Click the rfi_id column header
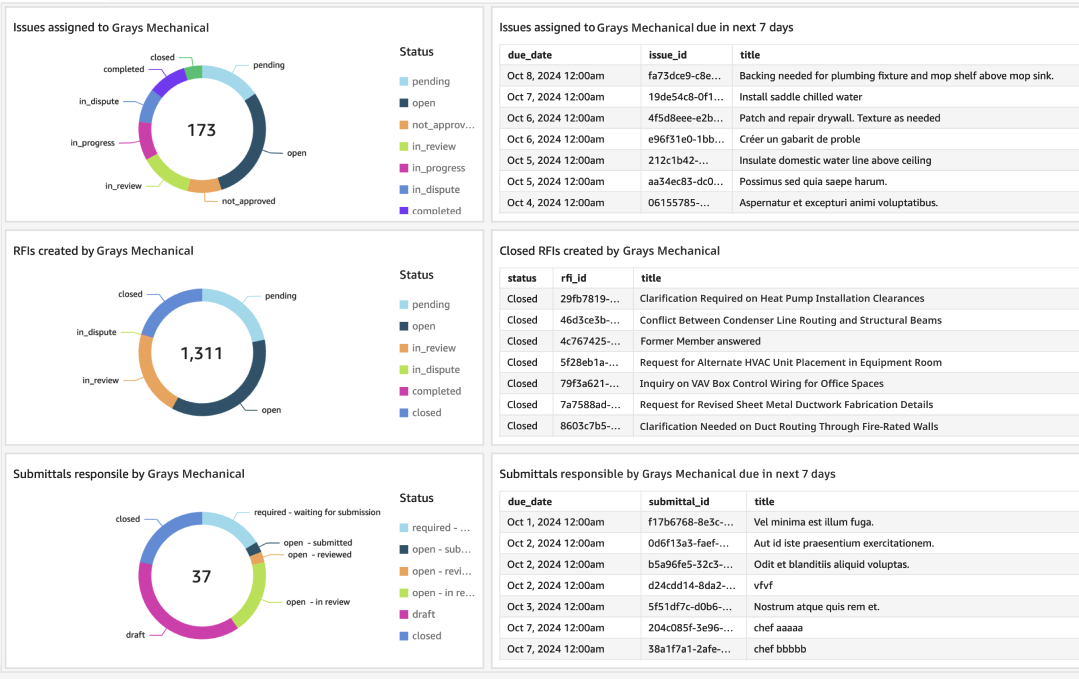The width and height of the screenshot is (1079, 679). click(x=574, y=278)
